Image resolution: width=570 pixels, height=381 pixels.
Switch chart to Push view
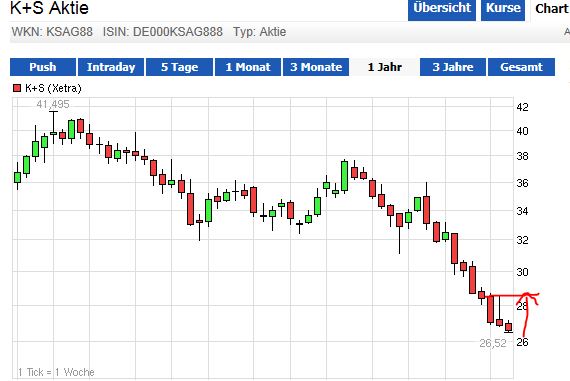(43, 67)
